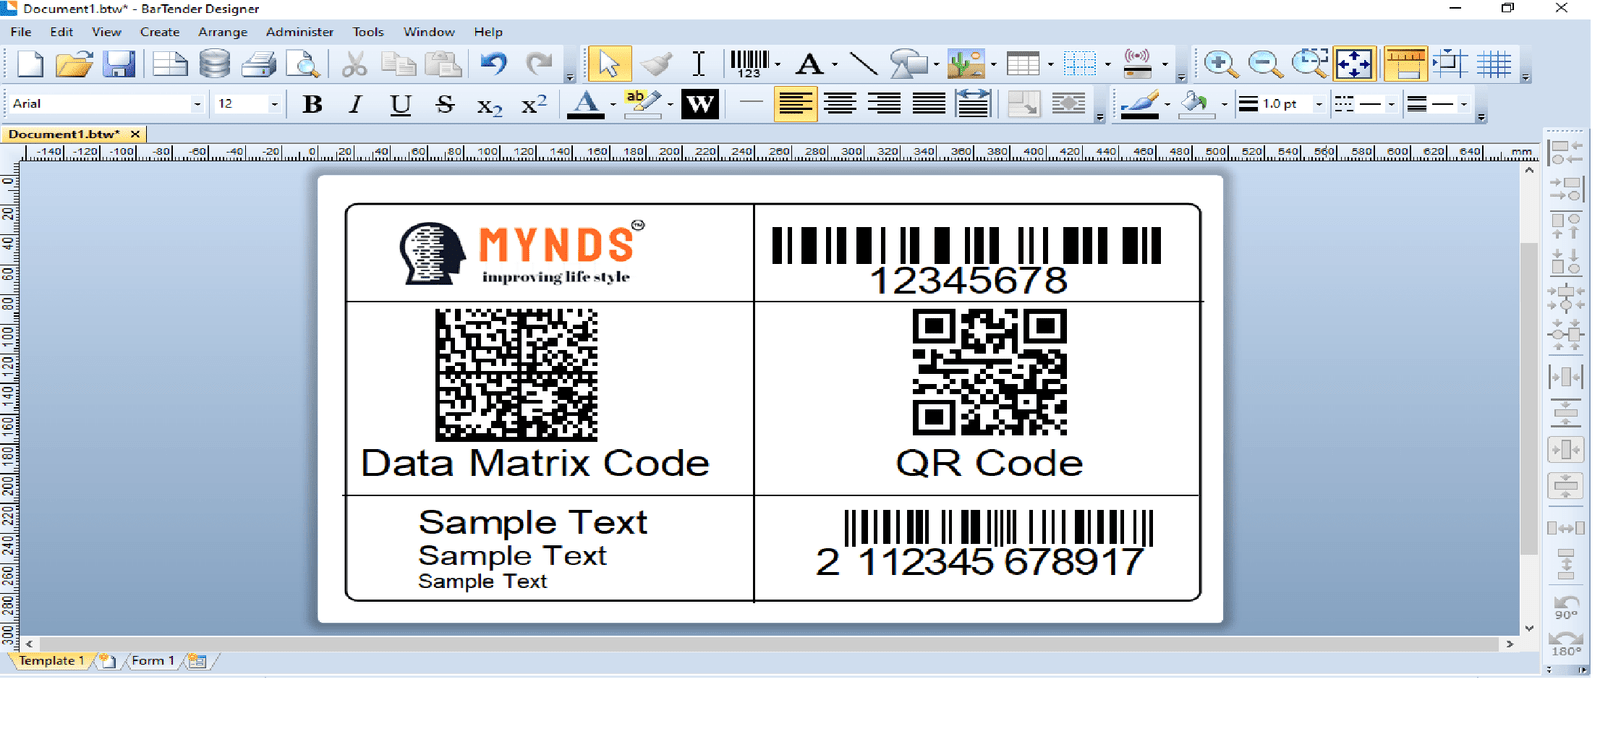Fit template to window
Screen dimensions: 1600x742
pos(1354,64)
